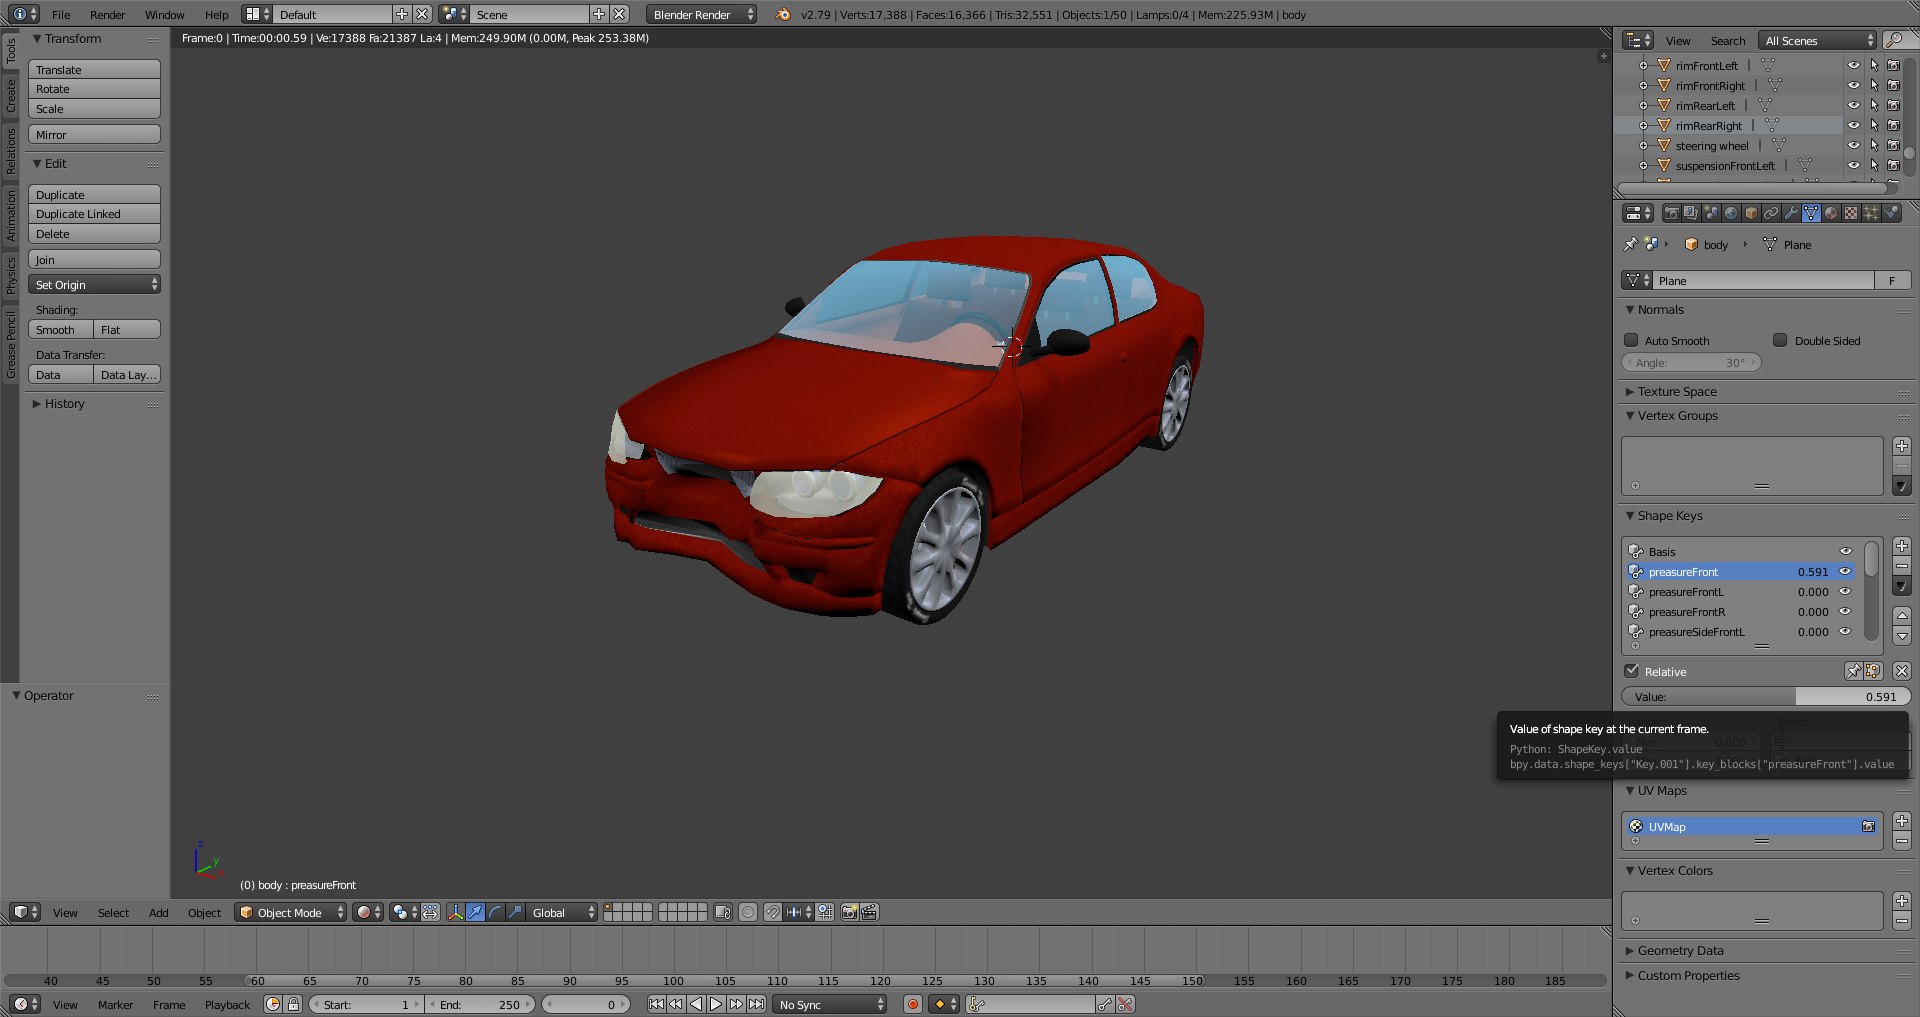Open the Object properties tab cube icon

1751,213
